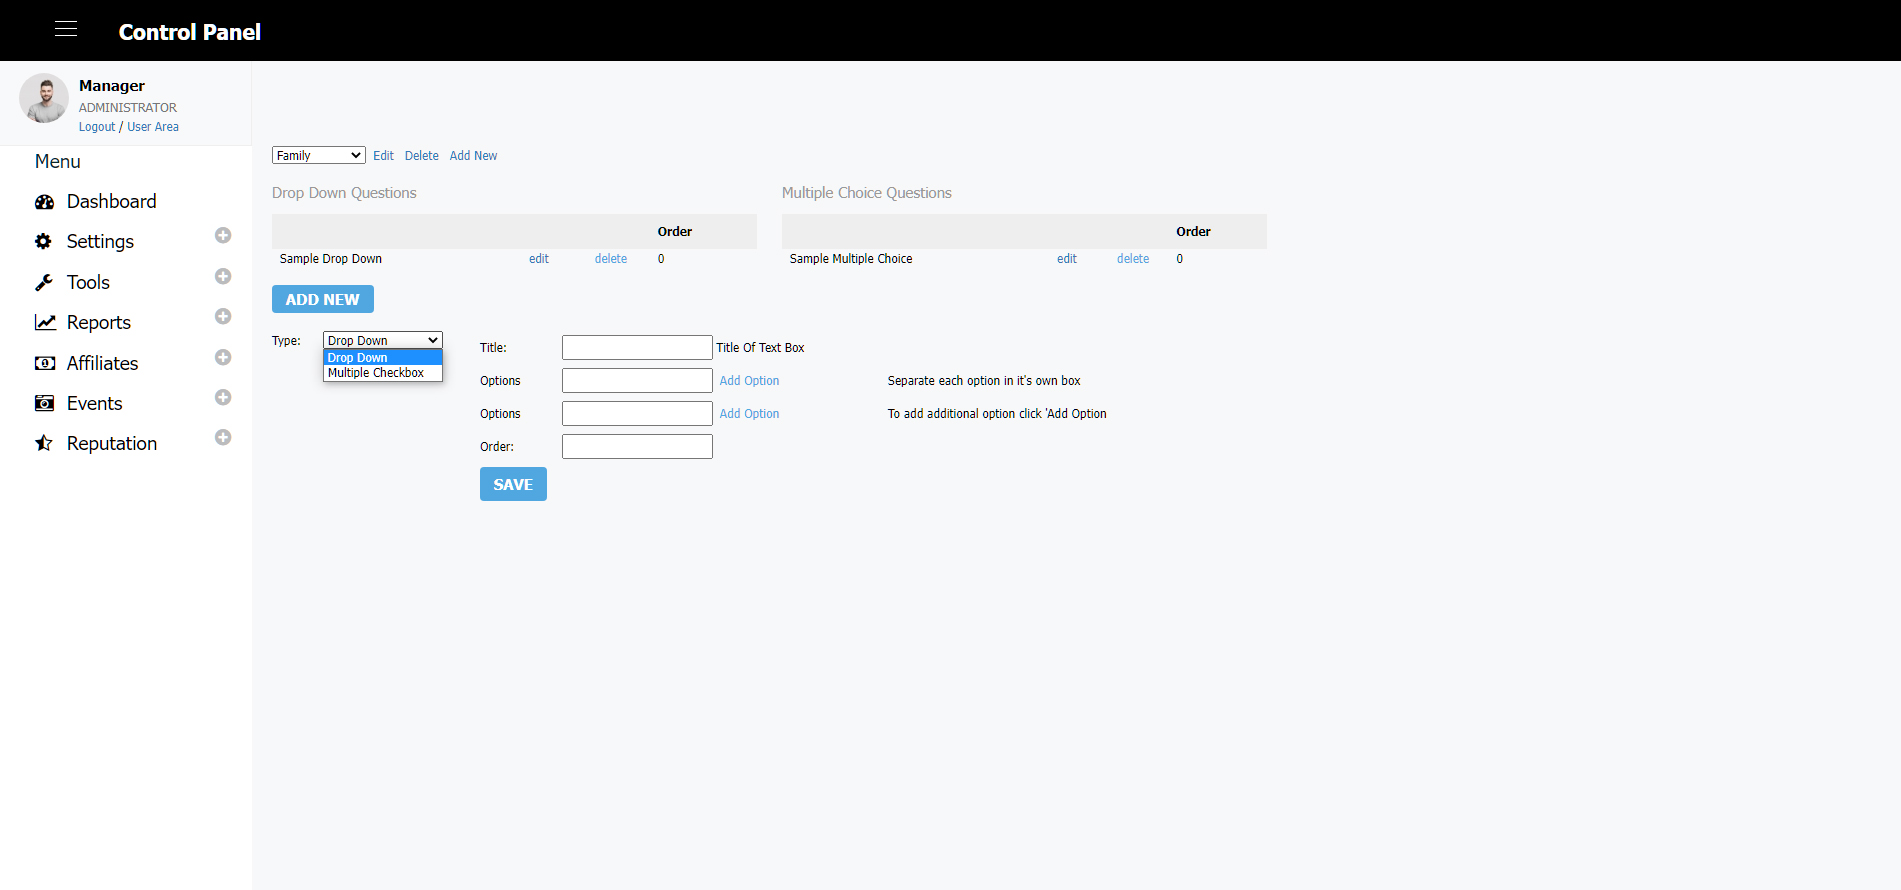Expand the Events submenu plus icon
This screenshot has height=890, width=1901.
[x=223, y=397]
